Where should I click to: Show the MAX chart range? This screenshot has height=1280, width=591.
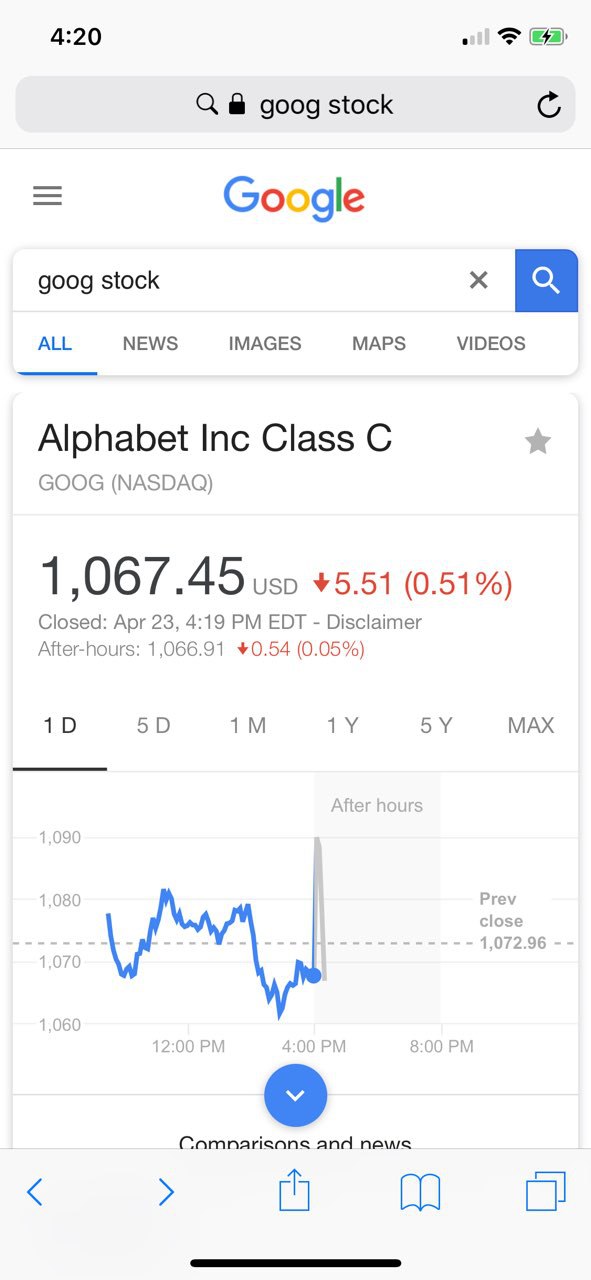click(x=531, y=726)
